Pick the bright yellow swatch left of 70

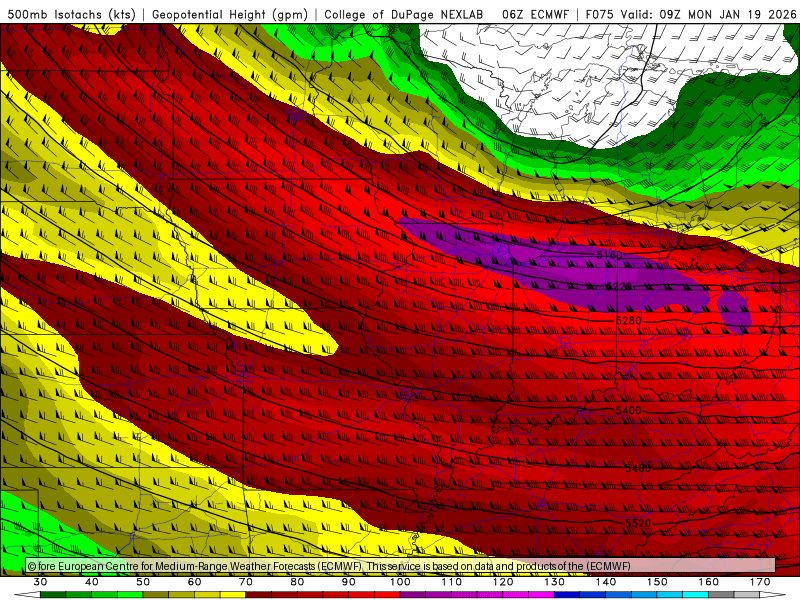233,595
